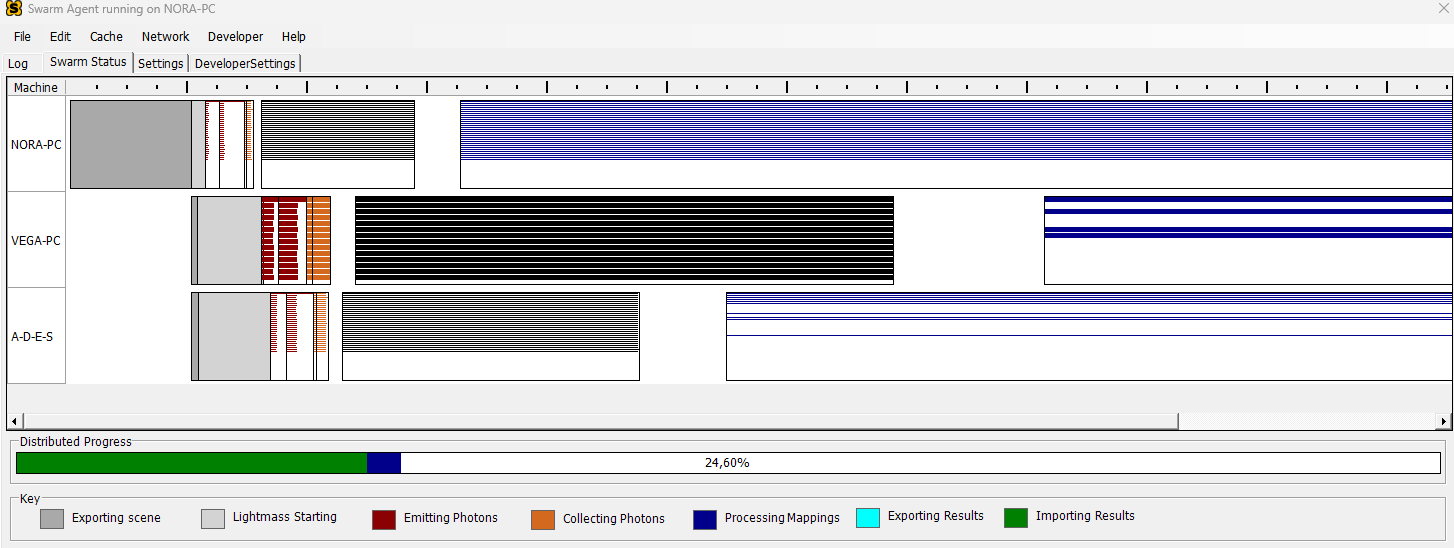The height and width of the screenshot is (548, 1454).
Task: Click VEGA-PC's orange Collecting Photons block
Action: coord(319,240)
